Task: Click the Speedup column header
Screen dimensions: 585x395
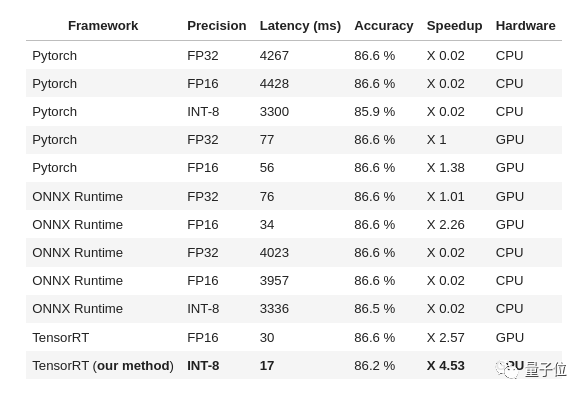Action: click(x=454, y=26)
